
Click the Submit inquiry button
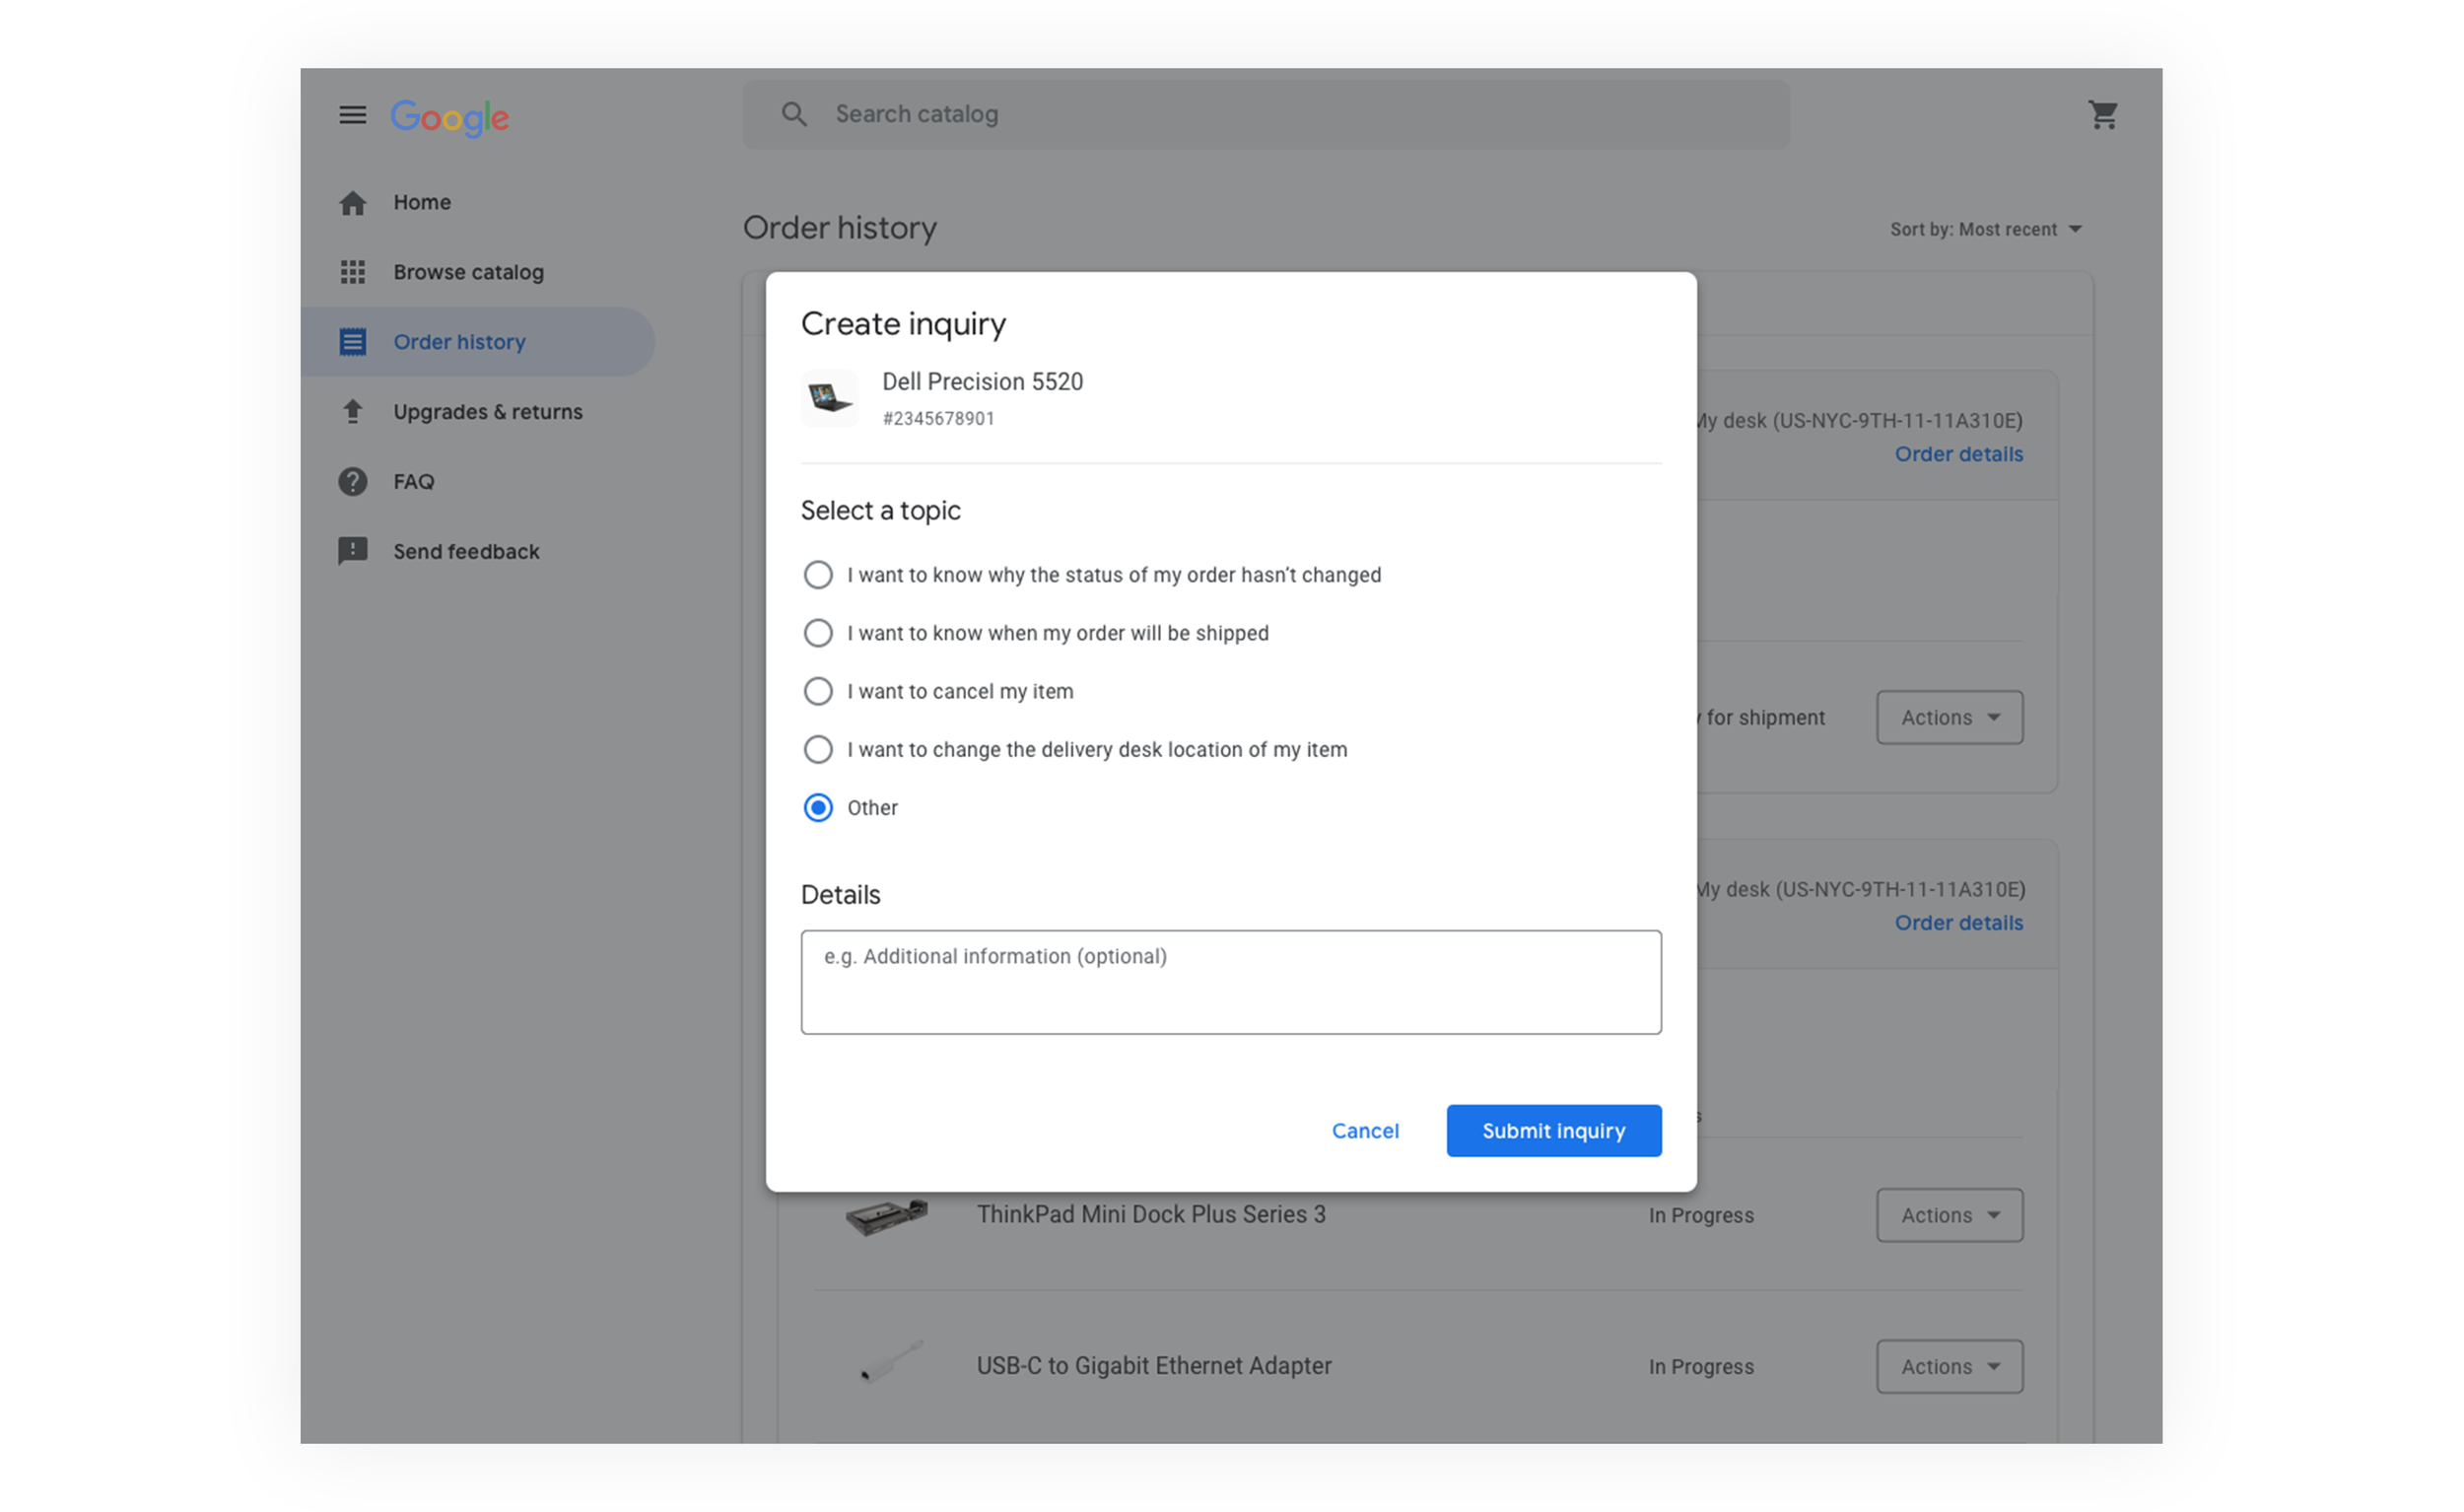[1553, 1131]
